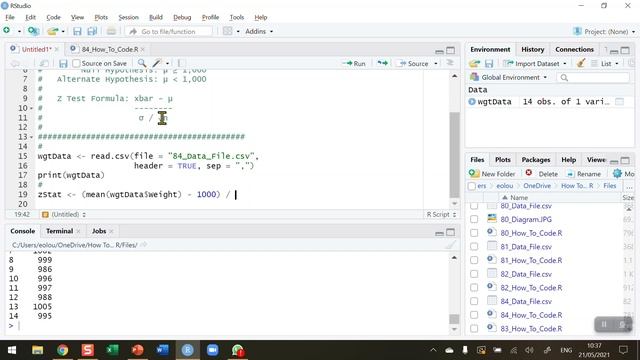The height and width of the screenshot is (360, 640).
Task: Collapse code fold arrow at line 13
Action: pyautogui.click(x=31, y=137)
